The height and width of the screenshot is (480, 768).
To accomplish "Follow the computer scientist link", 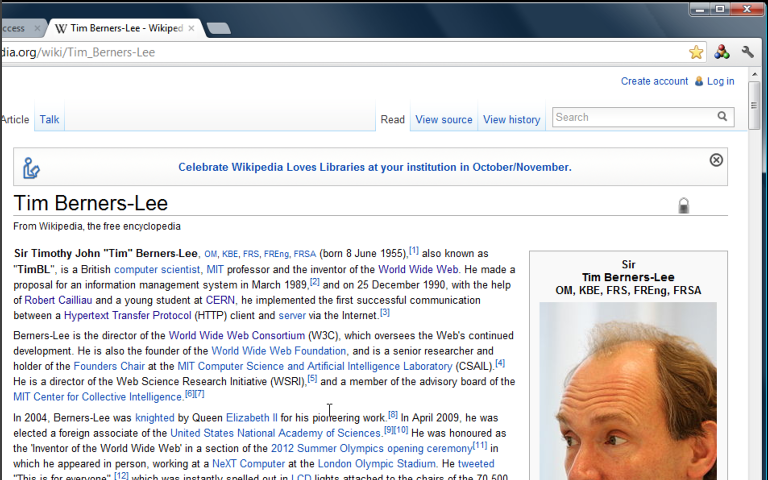I will 157,269.
